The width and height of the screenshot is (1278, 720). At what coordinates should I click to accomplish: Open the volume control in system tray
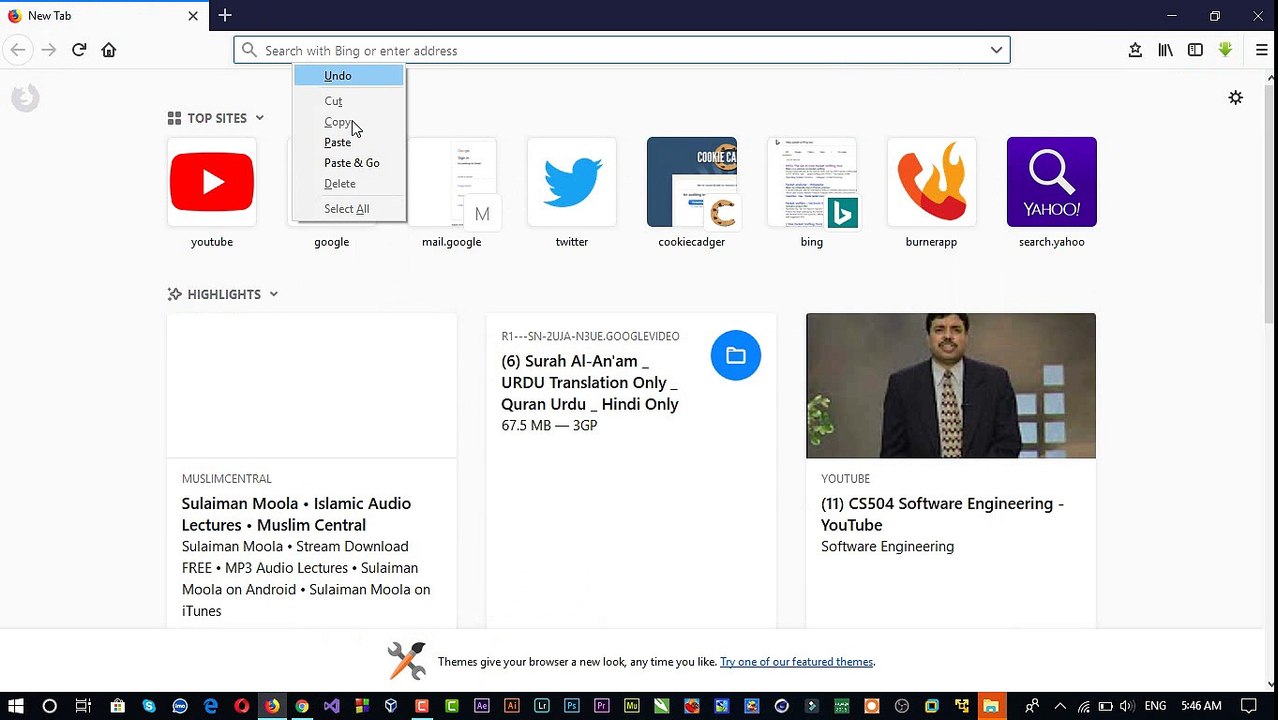(1127, 706)
